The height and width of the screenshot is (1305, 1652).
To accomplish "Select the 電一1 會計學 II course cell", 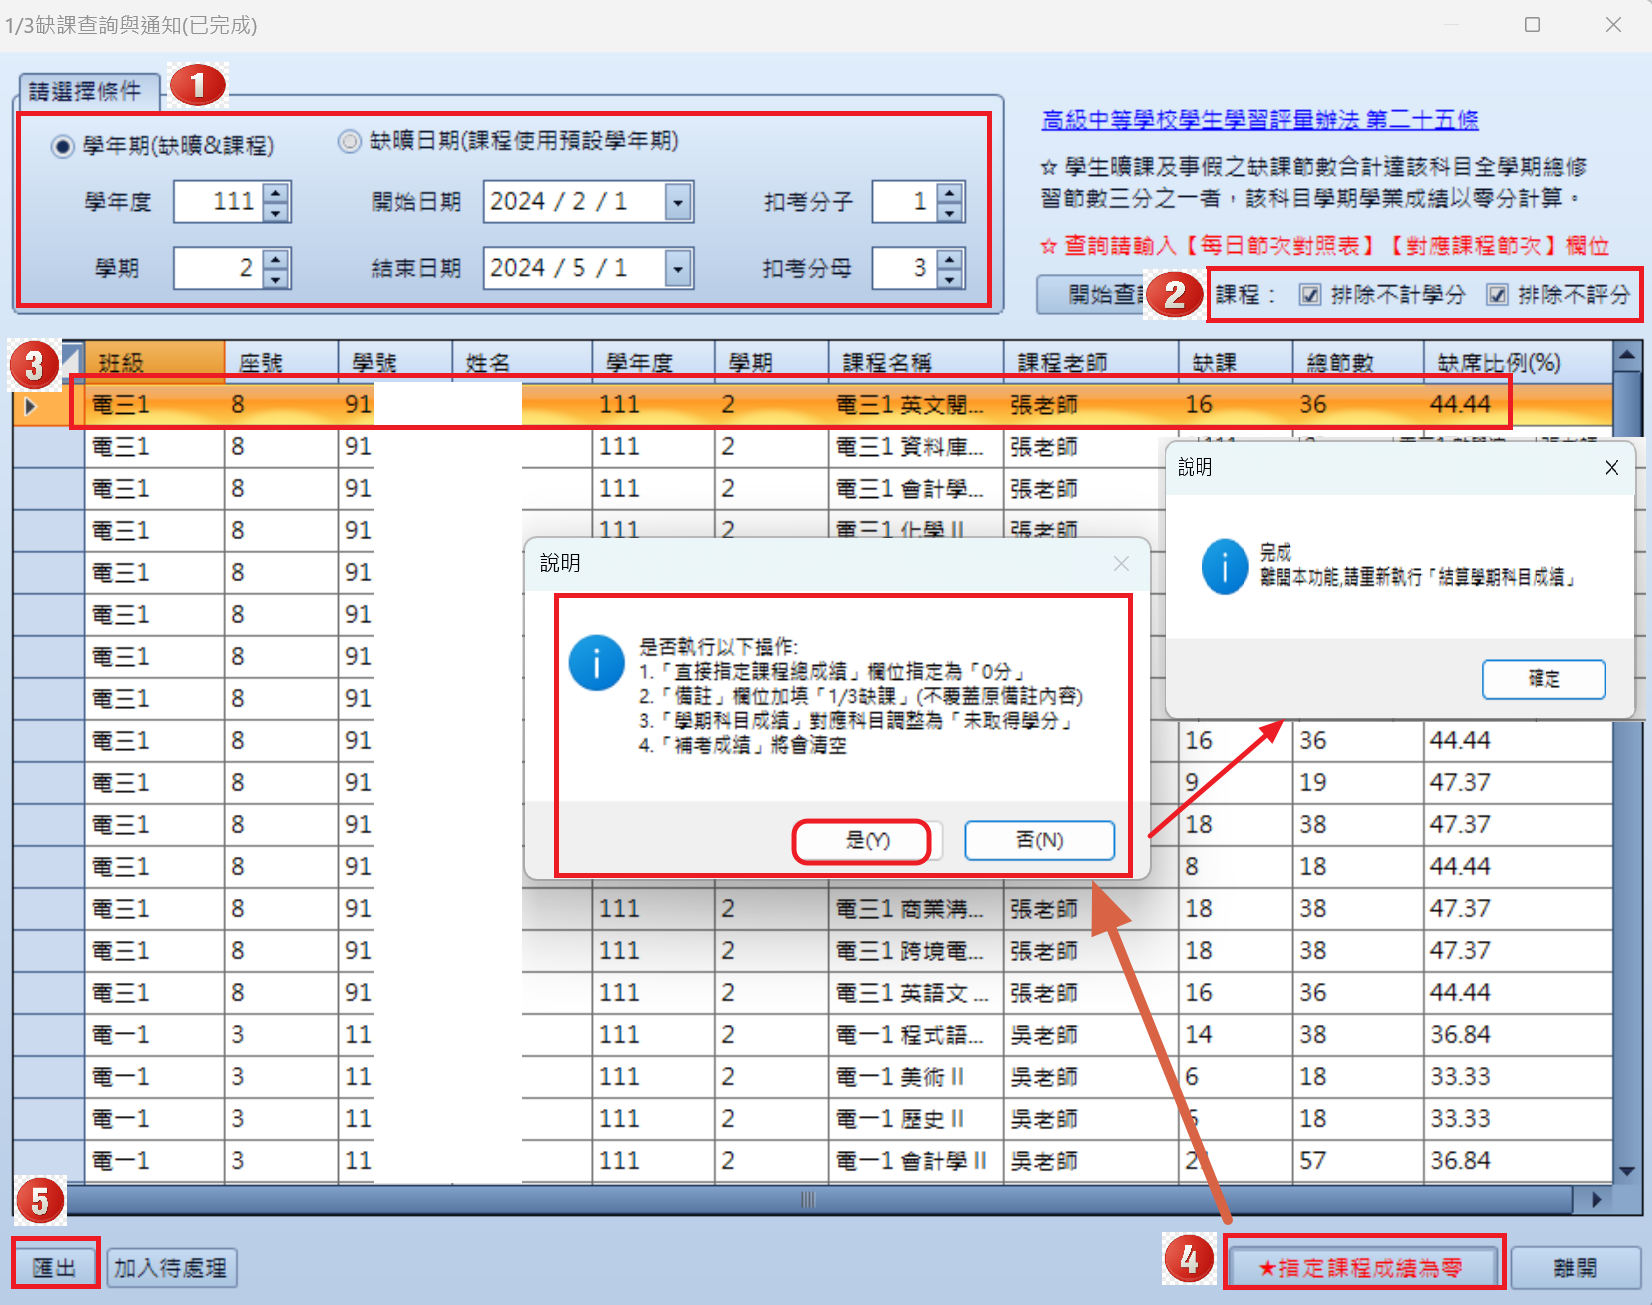I will (x=916, y=1161).
